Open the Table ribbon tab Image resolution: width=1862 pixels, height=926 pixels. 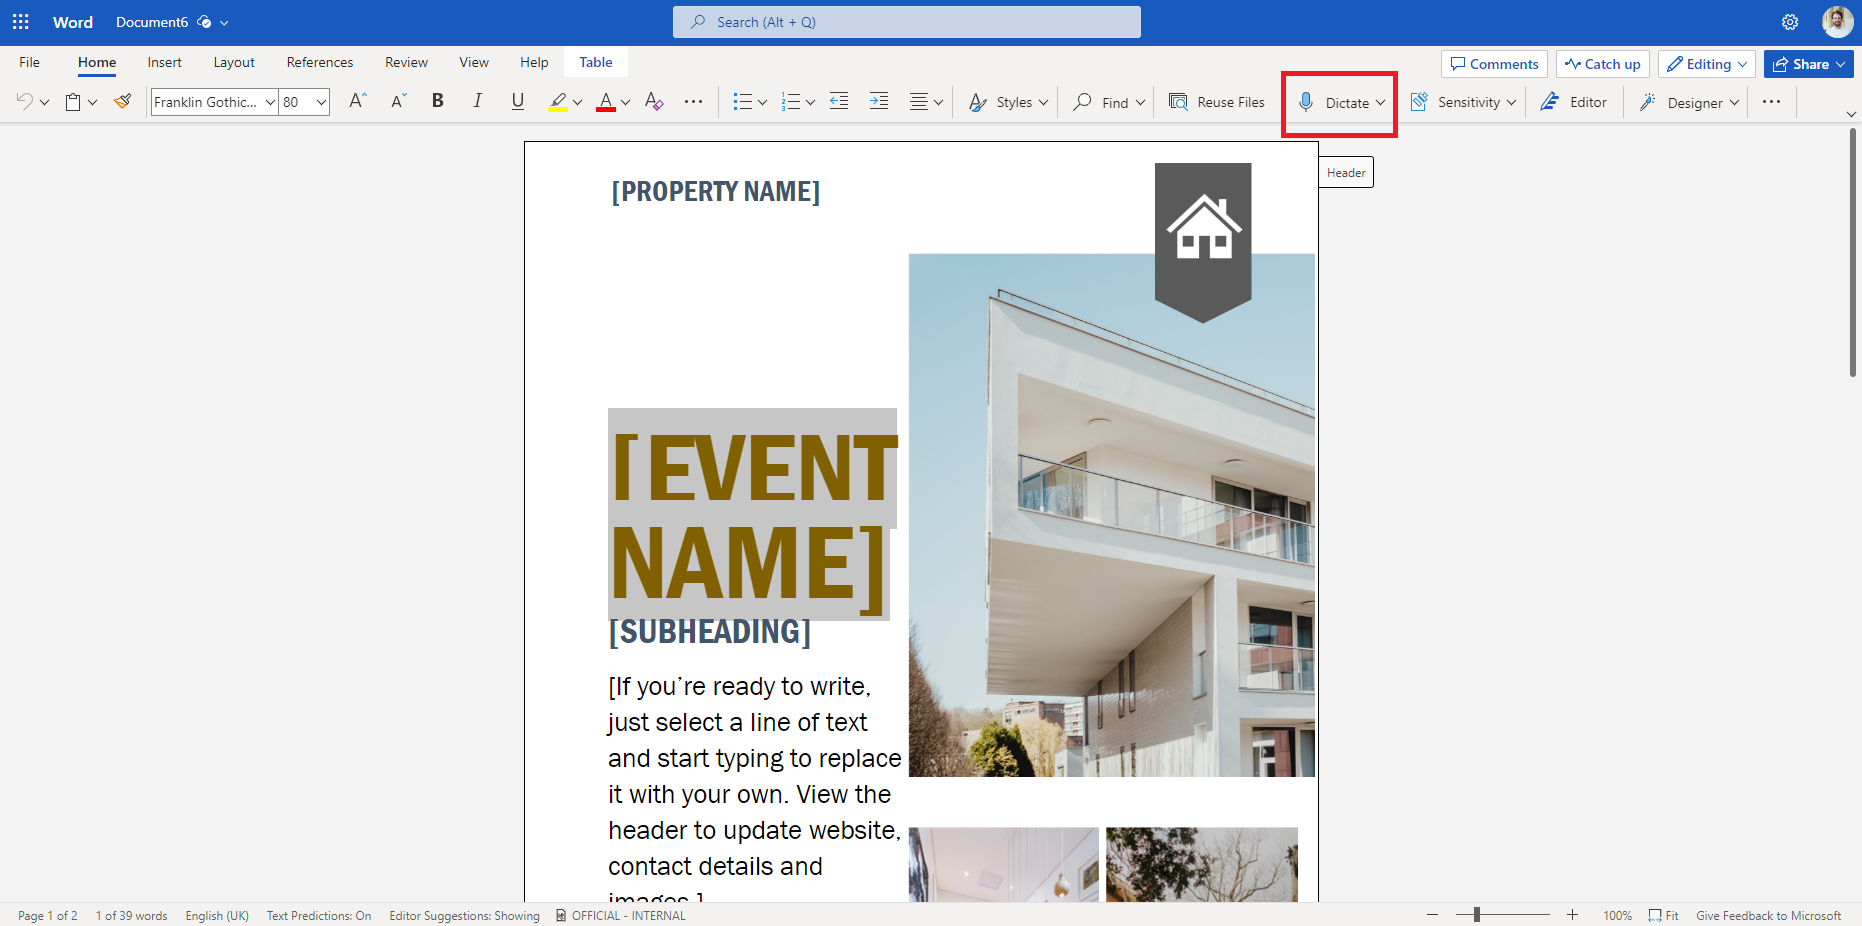point(595,61)
